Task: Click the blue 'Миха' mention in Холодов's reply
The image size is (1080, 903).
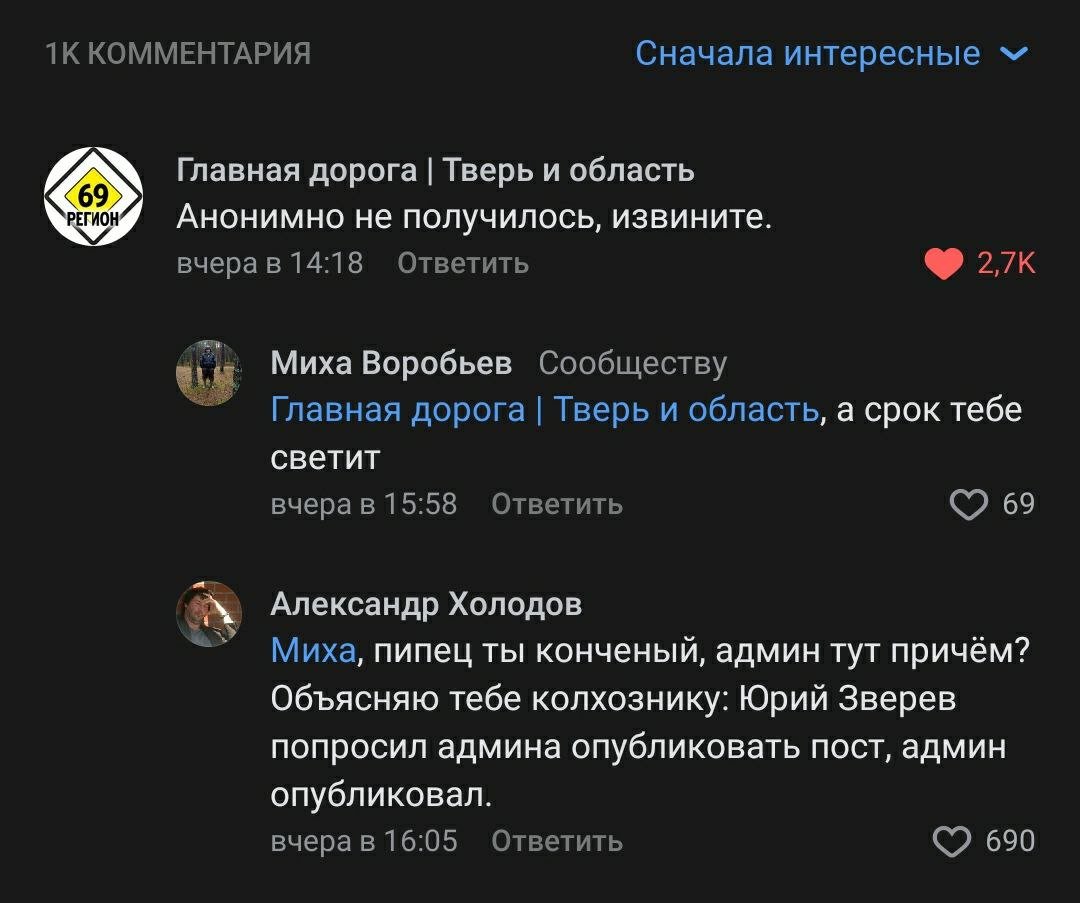Action: [x=313, y=652]
